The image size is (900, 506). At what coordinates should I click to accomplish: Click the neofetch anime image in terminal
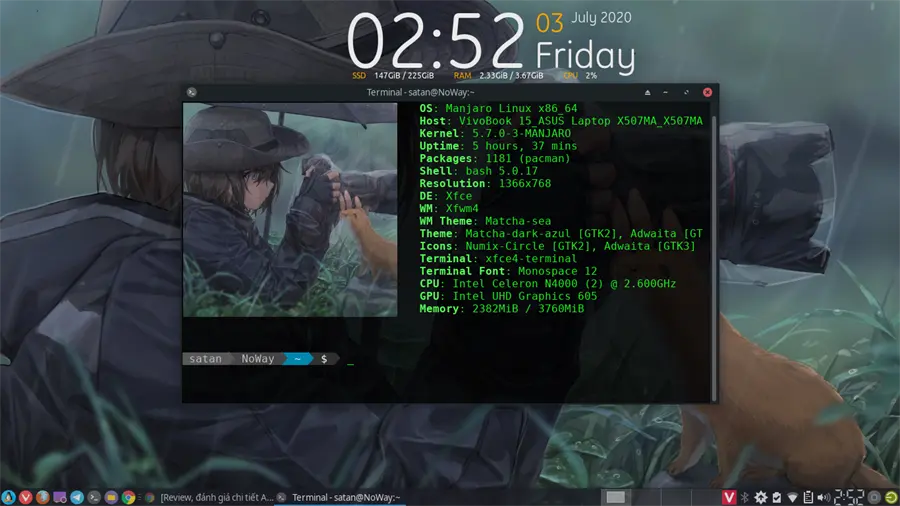(x=290, y=209)
